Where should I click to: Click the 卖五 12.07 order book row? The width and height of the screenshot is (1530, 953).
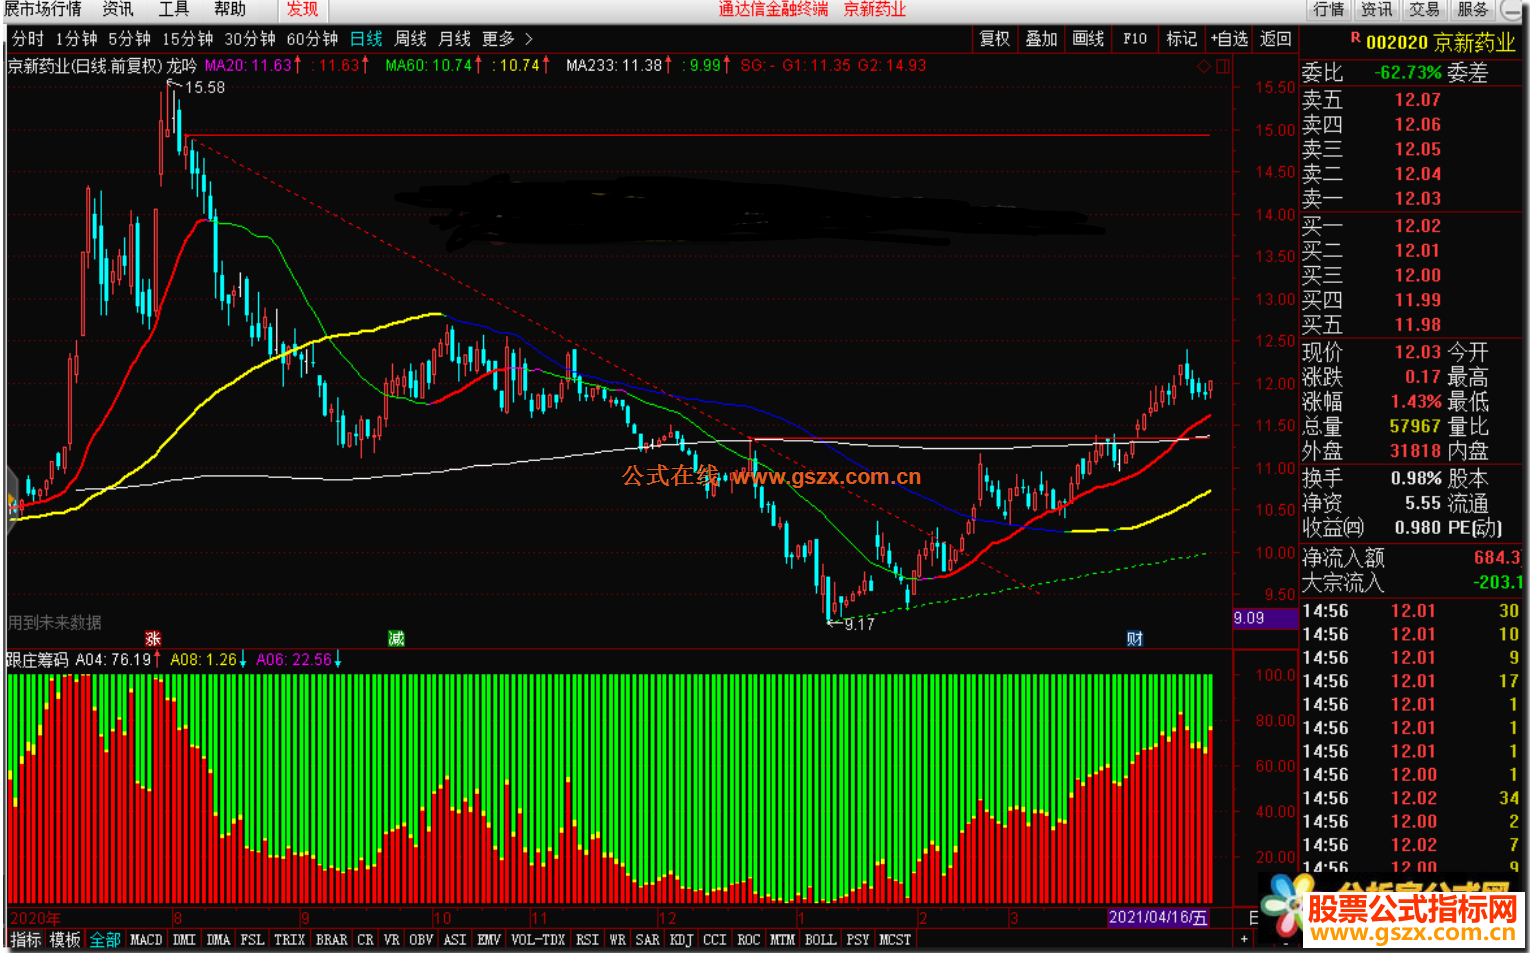point(1410,100)
